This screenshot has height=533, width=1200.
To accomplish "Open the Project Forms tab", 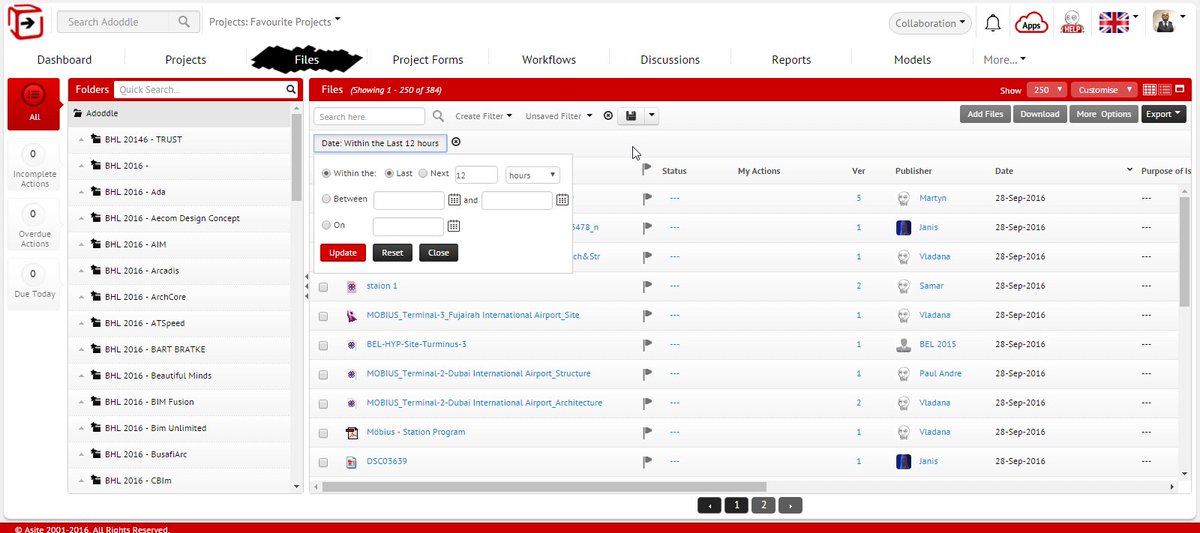I will coord(428,60).
